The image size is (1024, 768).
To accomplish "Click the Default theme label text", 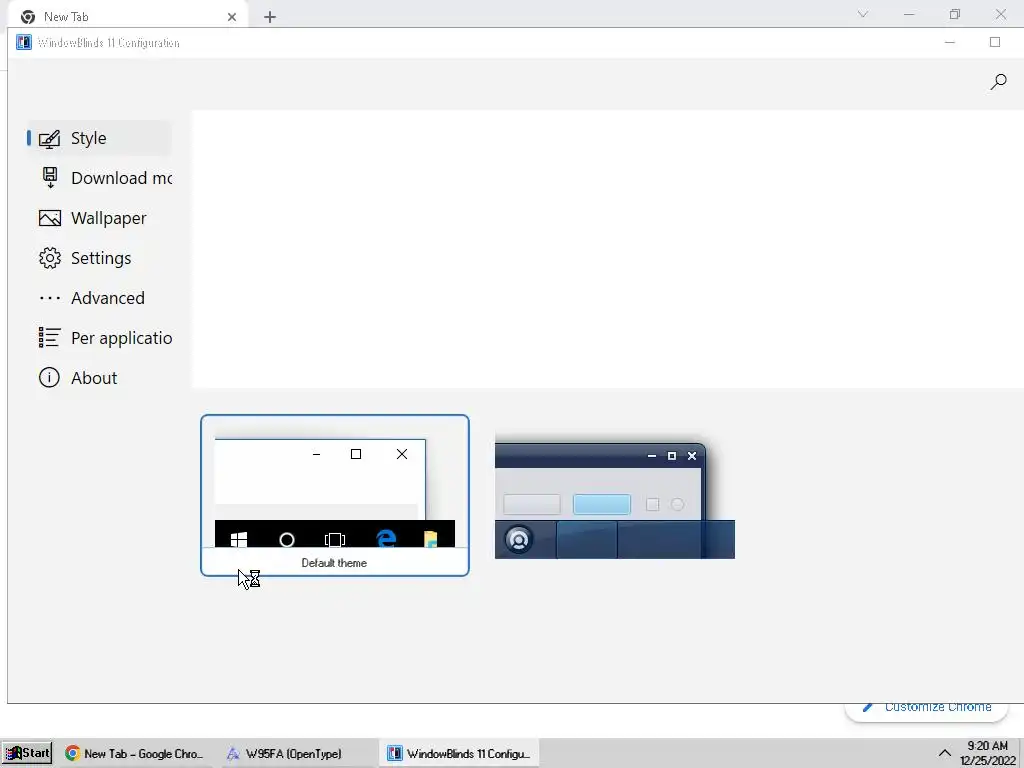I will (x=334, y=563).
